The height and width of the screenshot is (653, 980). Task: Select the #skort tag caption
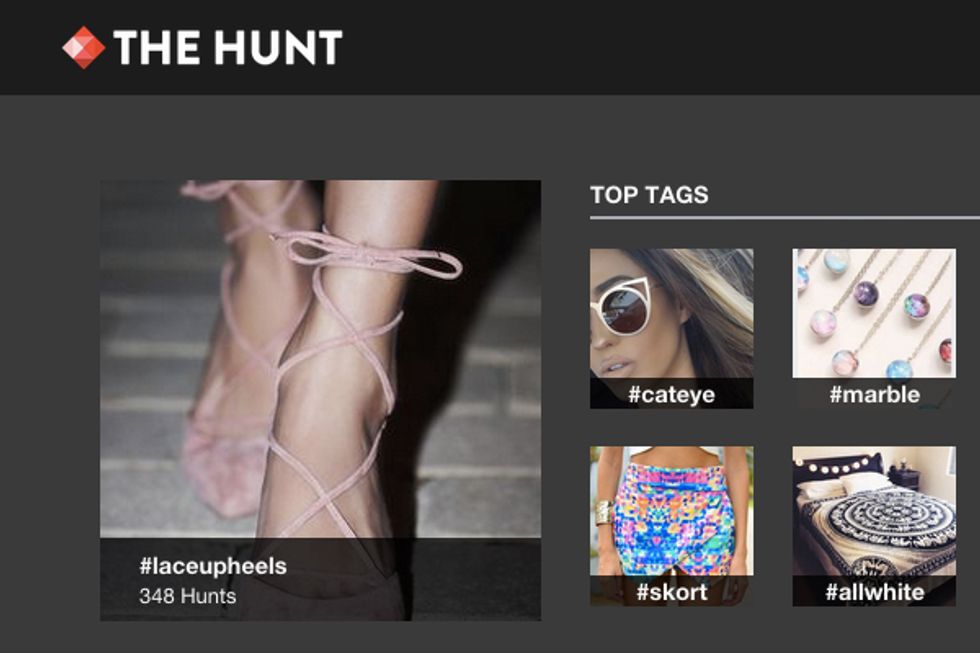tap(671, 591)
